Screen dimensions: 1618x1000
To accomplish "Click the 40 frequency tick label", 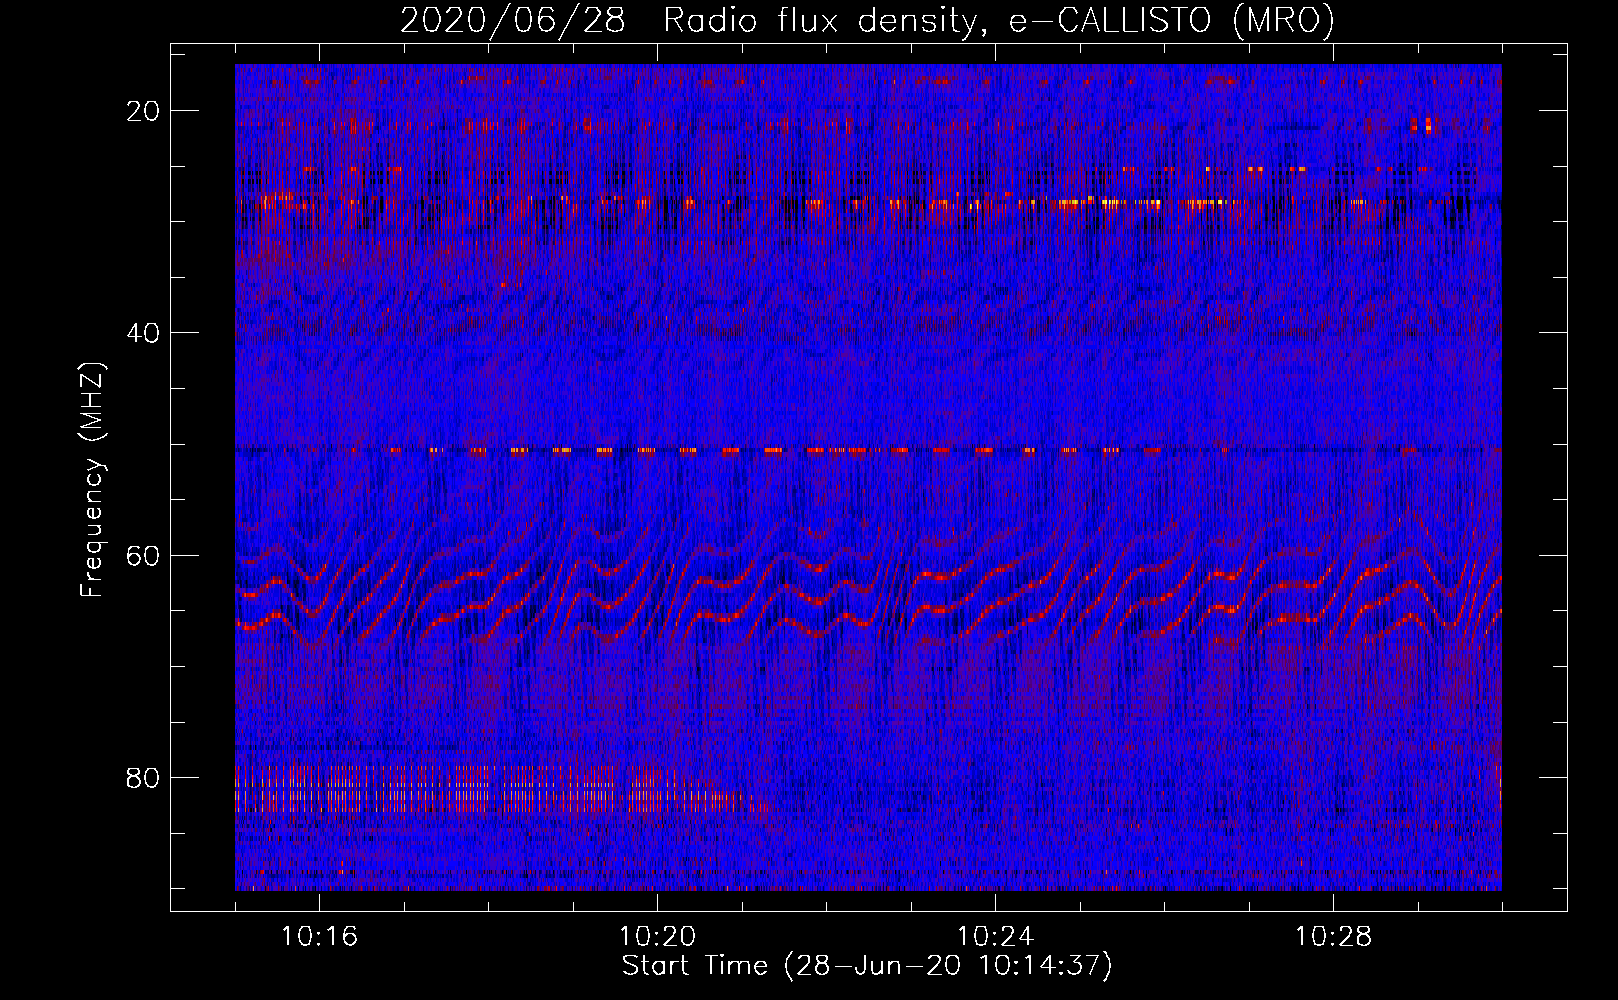I will (x=143, y=333).
